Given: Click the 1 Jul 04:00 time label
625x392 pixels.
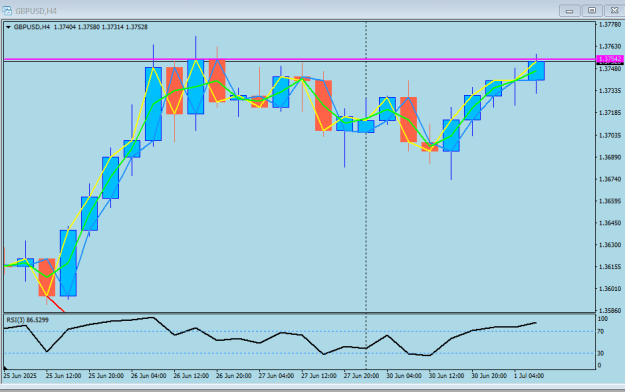Looking at the screenshot, I should tap(529, 376).
